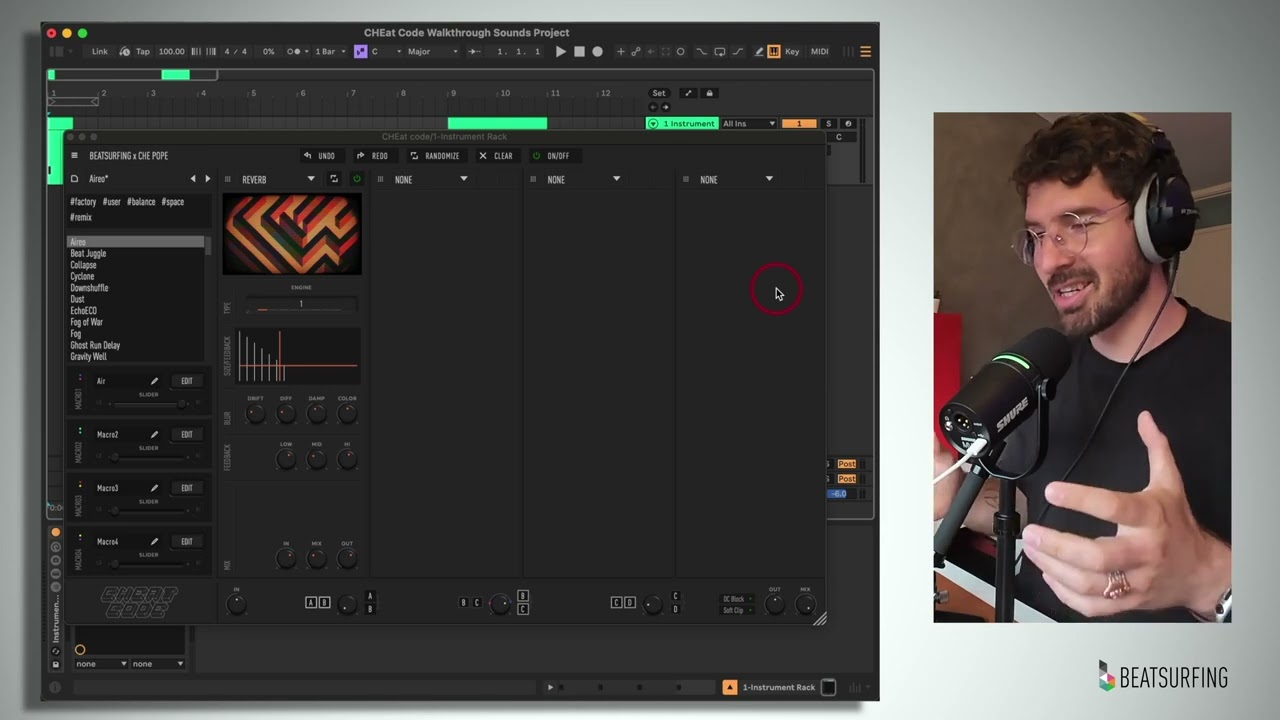Filter presets by #remix tag
This screenshot has width=1280, height=720.
pyautogui.click(x=81, y=217)
